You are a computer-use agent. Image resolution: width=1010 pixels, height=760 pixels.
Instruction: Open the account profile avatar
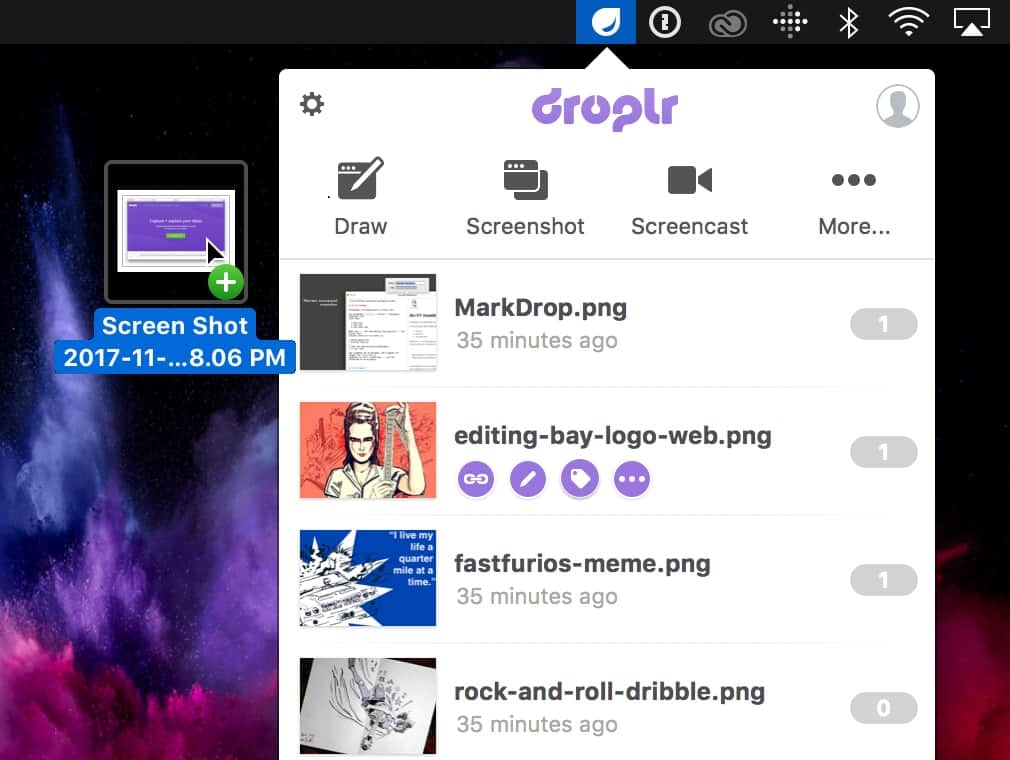(x=897, y=105)
